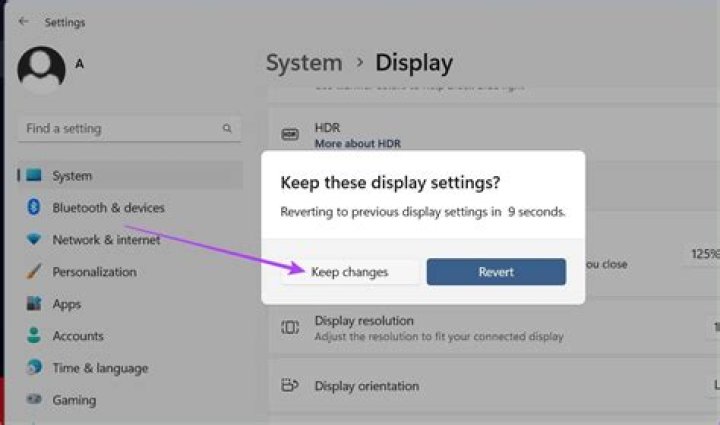The height and width of the screenshot is (425, 720).
Task: Click the Find a setting search box
Action: pyautogui.click(x=129, y=129)
